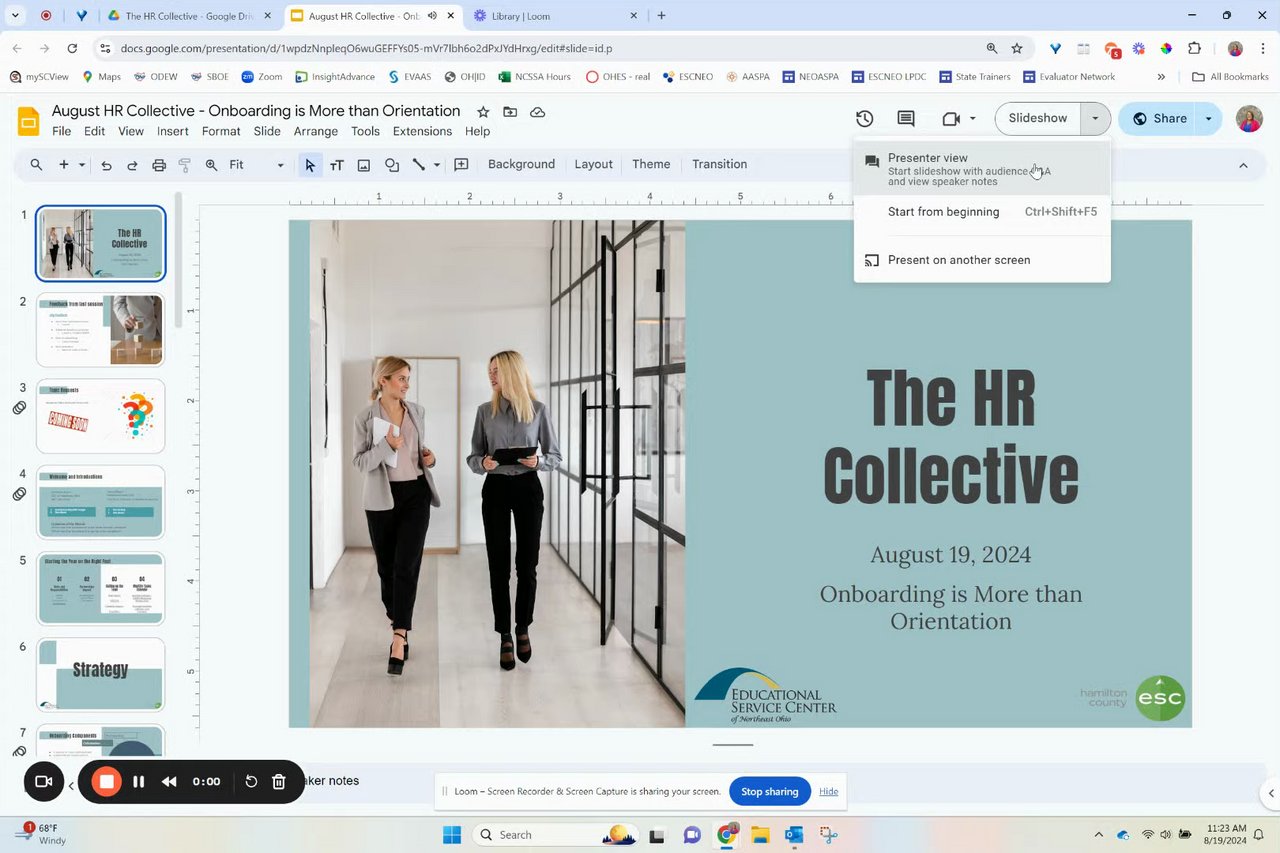Open the Chrome Extensions puzzle icon
Viewport: 1280px width, 853px height.
pyautogui.click(x=1194, y=48)
